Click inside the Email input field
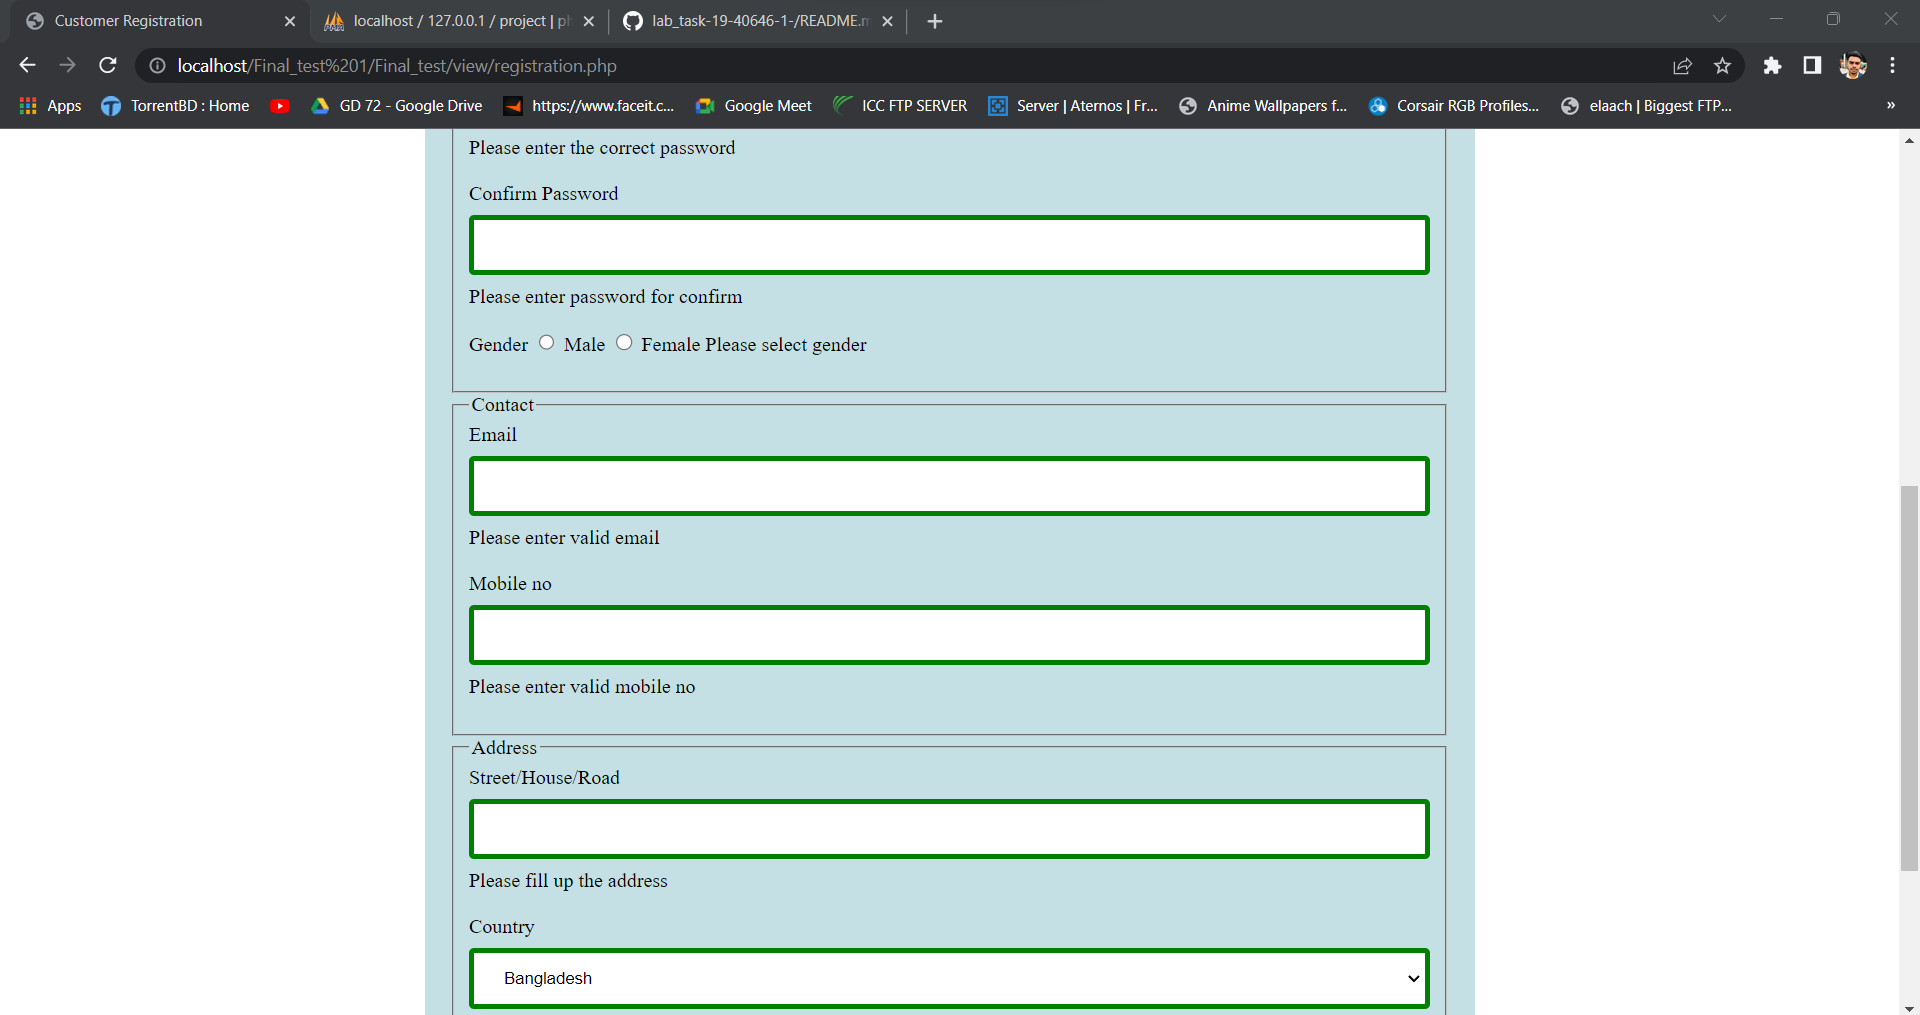Image resolution: width=1920 pixels, height=1015 pixels. click(948, 486)
